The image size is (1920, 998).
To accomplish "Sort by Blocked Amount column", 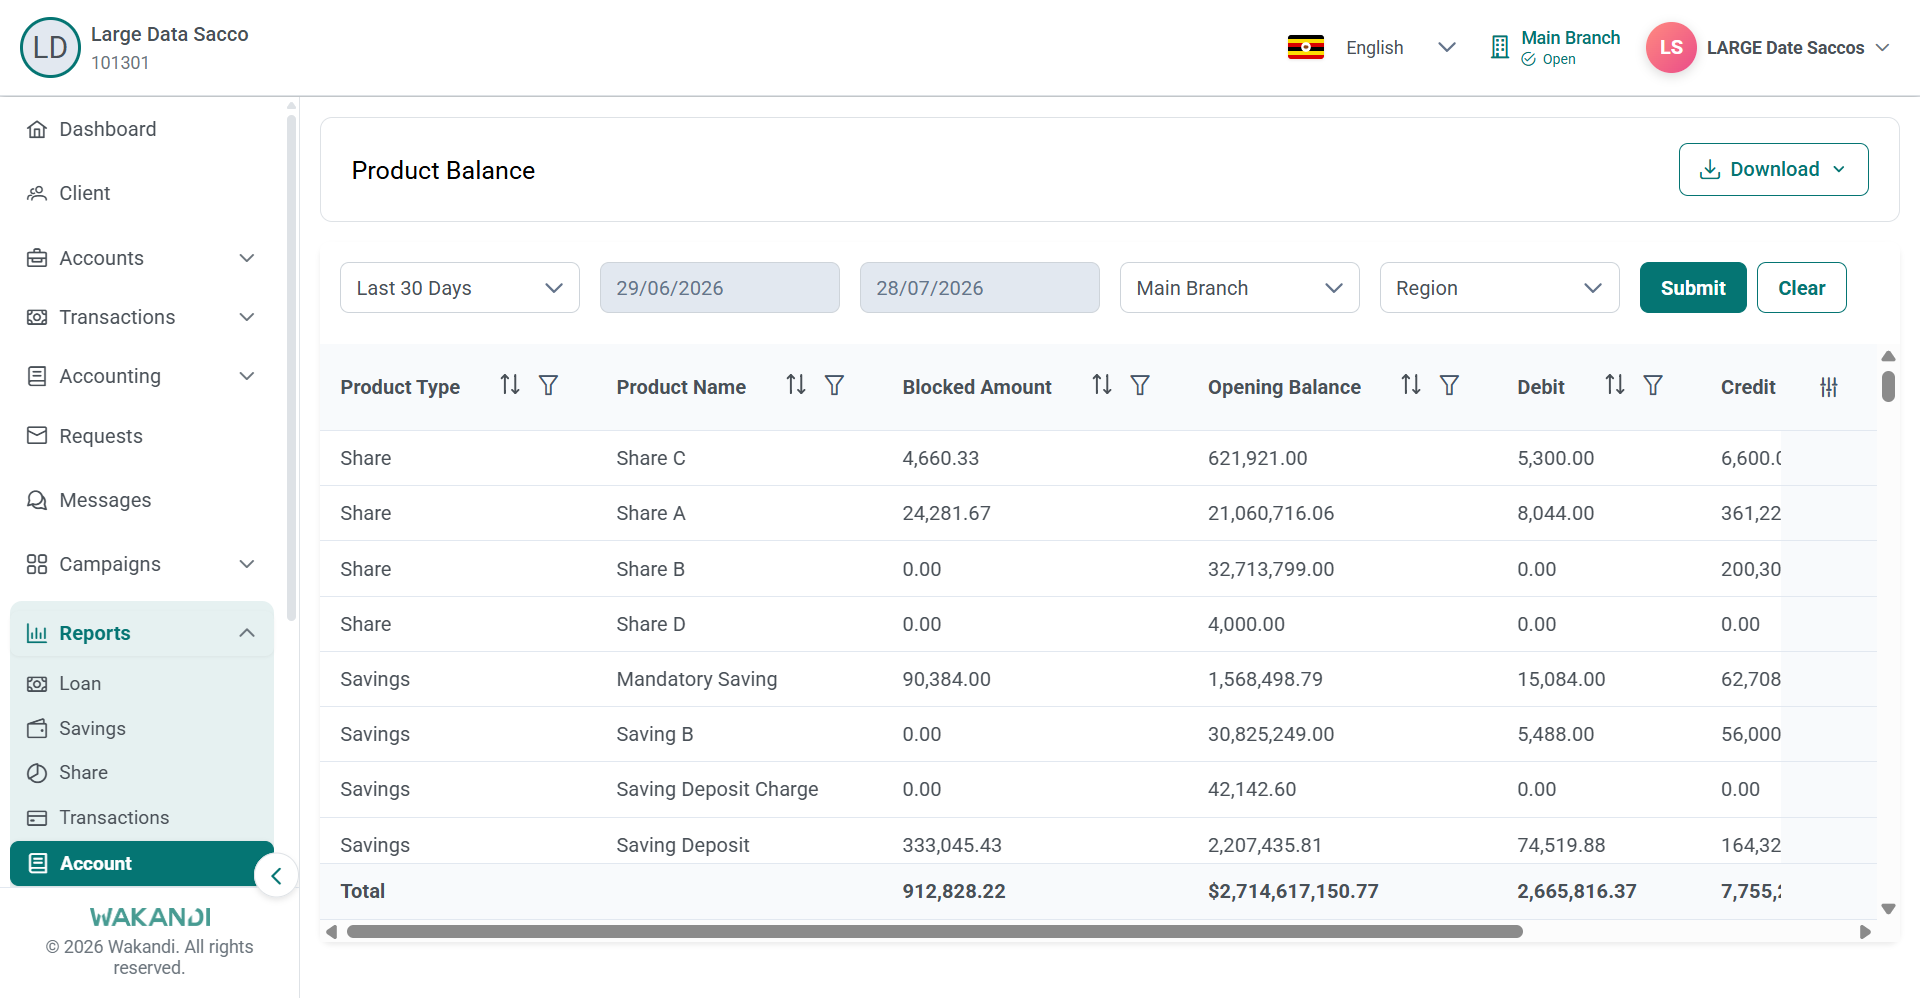I will pos(1102,385).
